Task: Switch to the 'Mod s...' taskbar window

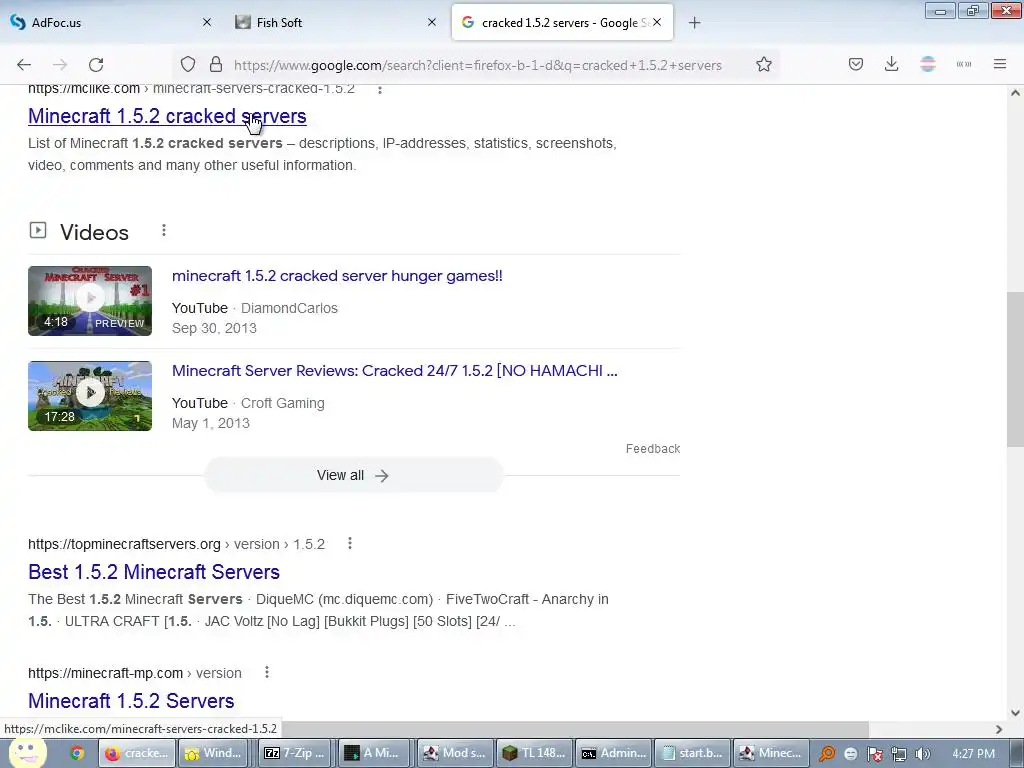Action: (454, 753)
